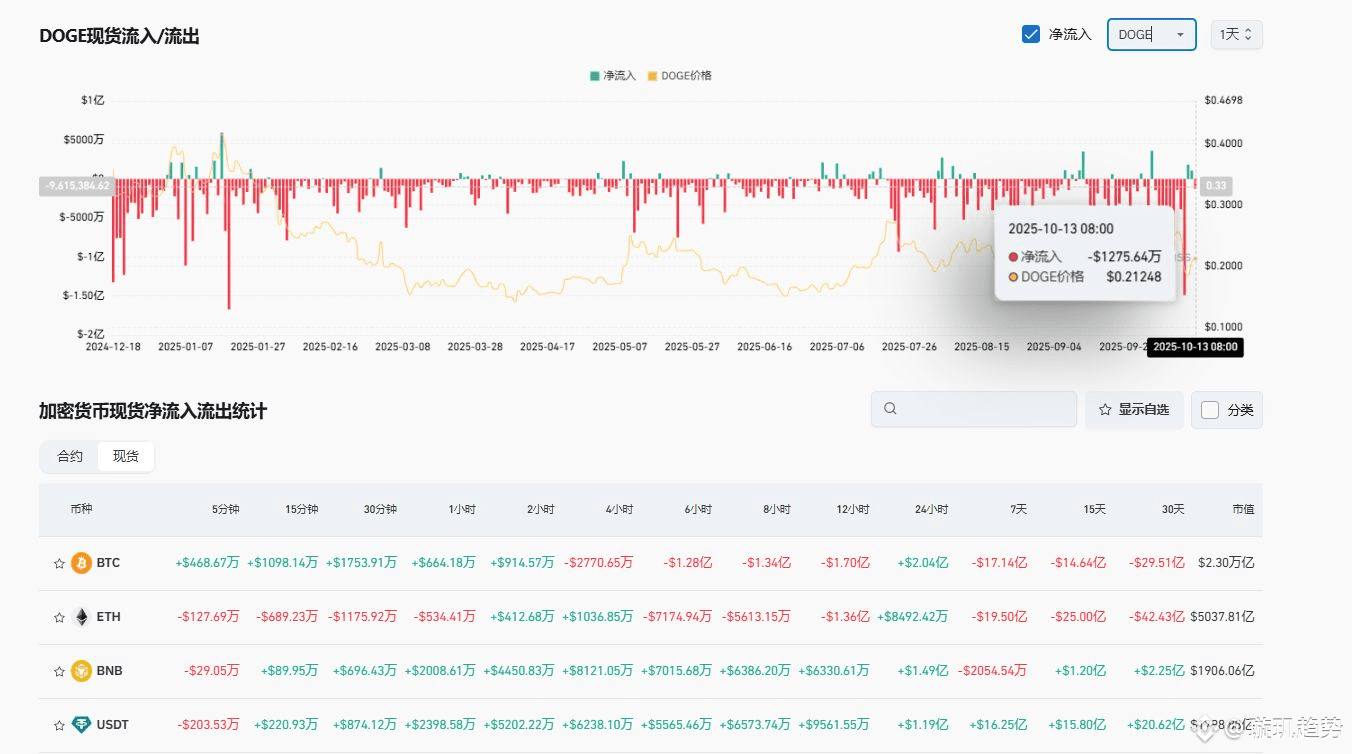Open the DOGE coin dropdown
This screenshot has width=1352, height=754.
1151,34
